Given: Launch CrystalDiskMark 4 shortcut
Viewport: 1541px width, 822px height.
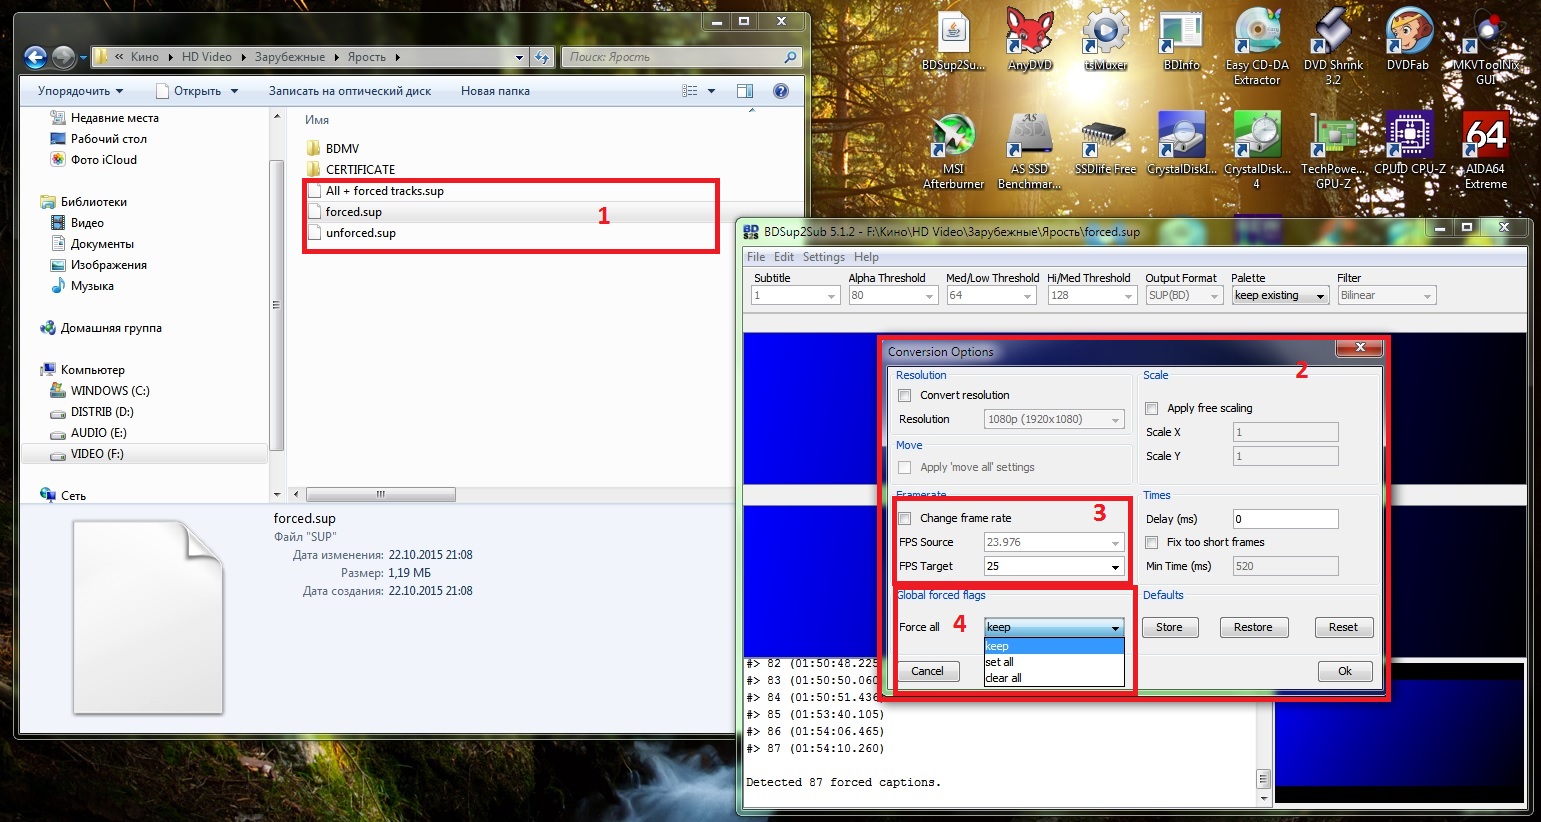Looking at the screenshot, I should [1257, 150].
